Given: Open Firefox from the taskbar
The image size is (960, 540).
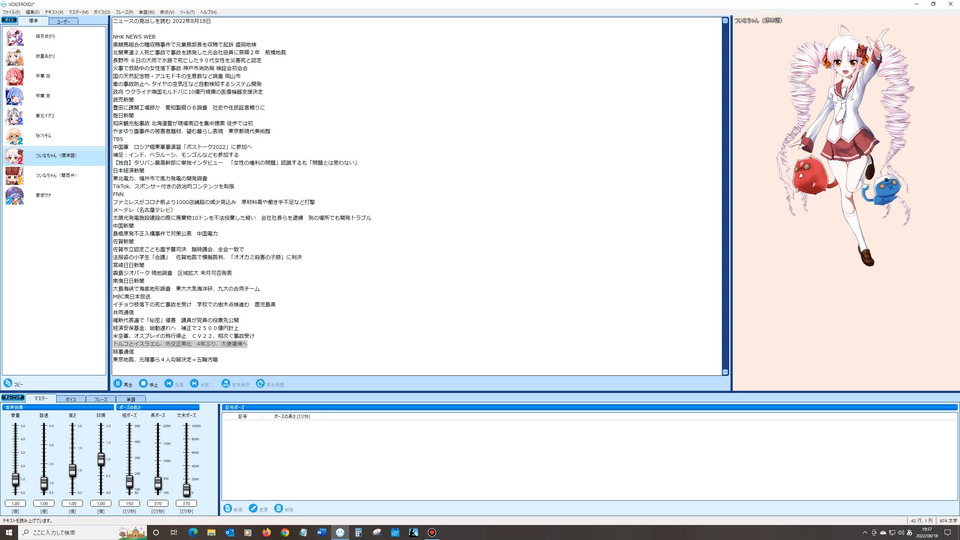Looking at the screenshot, I should [266, 533].
